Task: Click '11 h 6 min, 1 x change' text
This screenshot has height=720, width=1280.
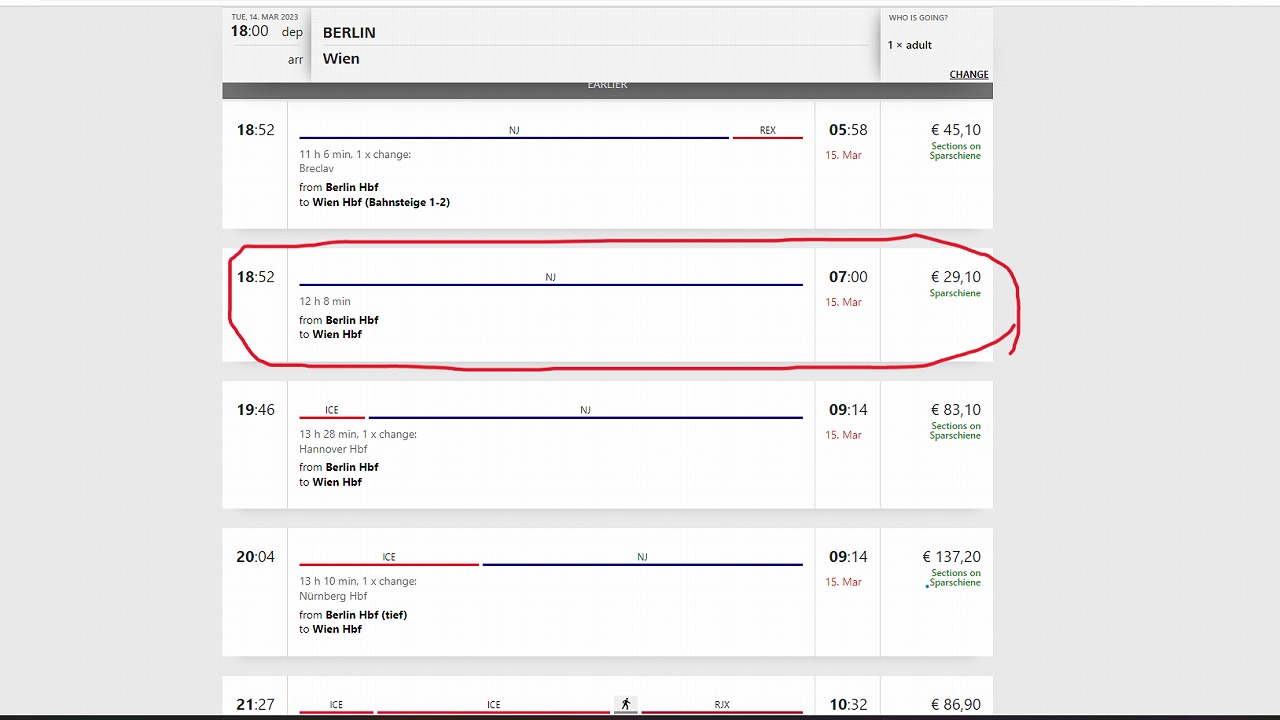Action: [355, 154]
